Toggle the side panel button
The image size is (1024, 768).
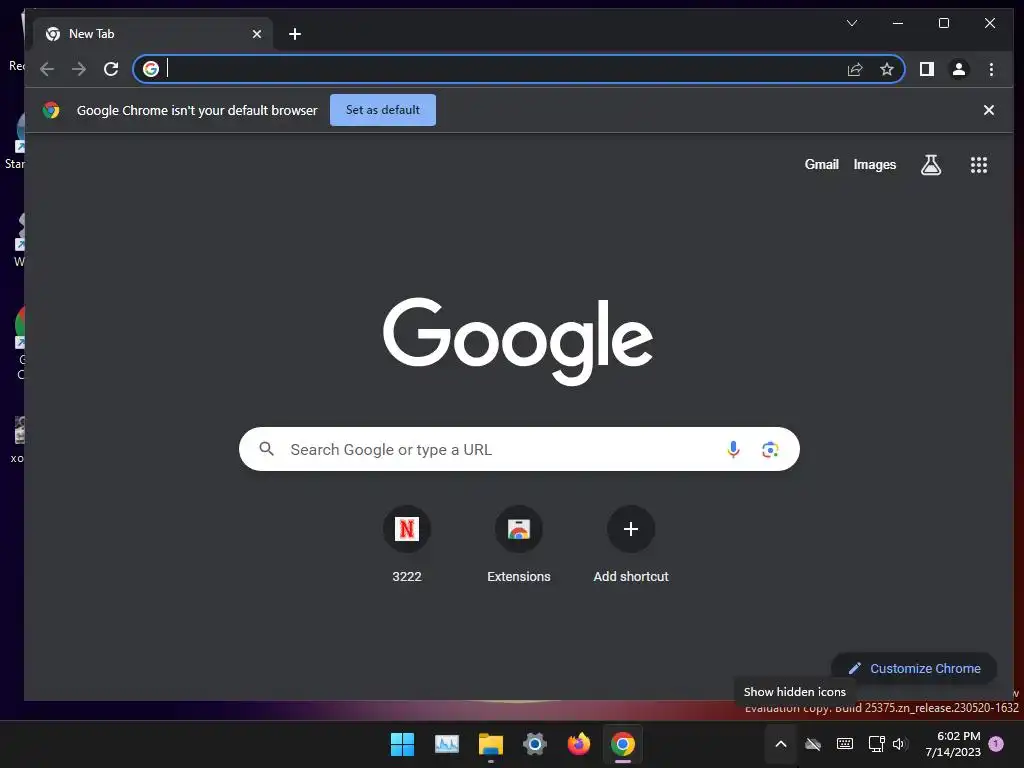(x=927, y=69)
